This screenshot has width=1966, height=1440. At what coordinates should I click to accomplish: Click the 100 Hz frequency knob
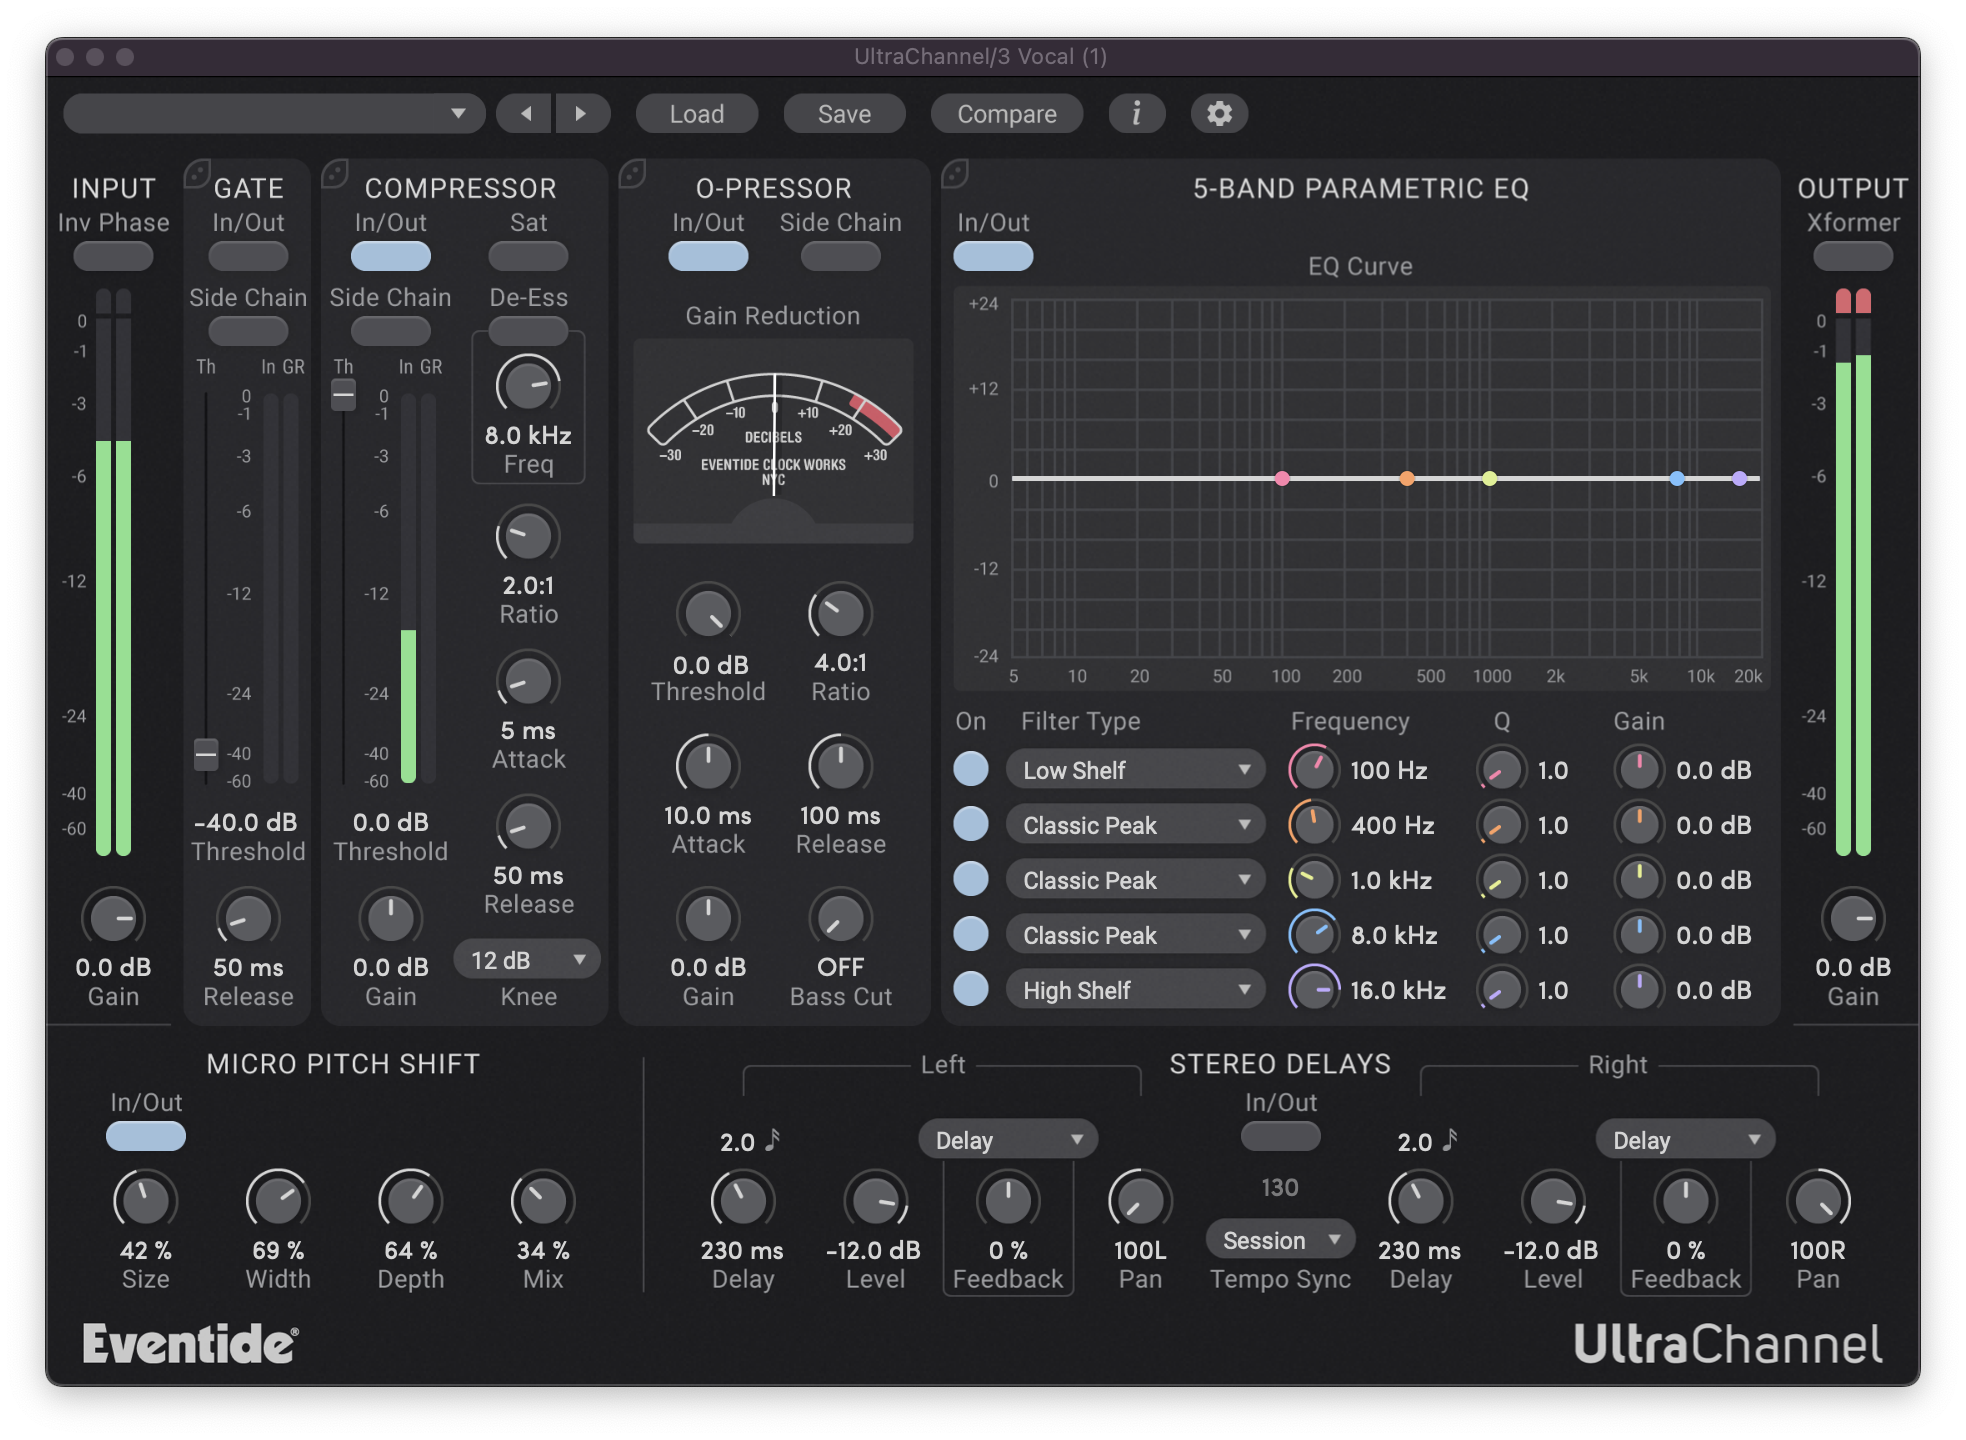point(1313,770)
